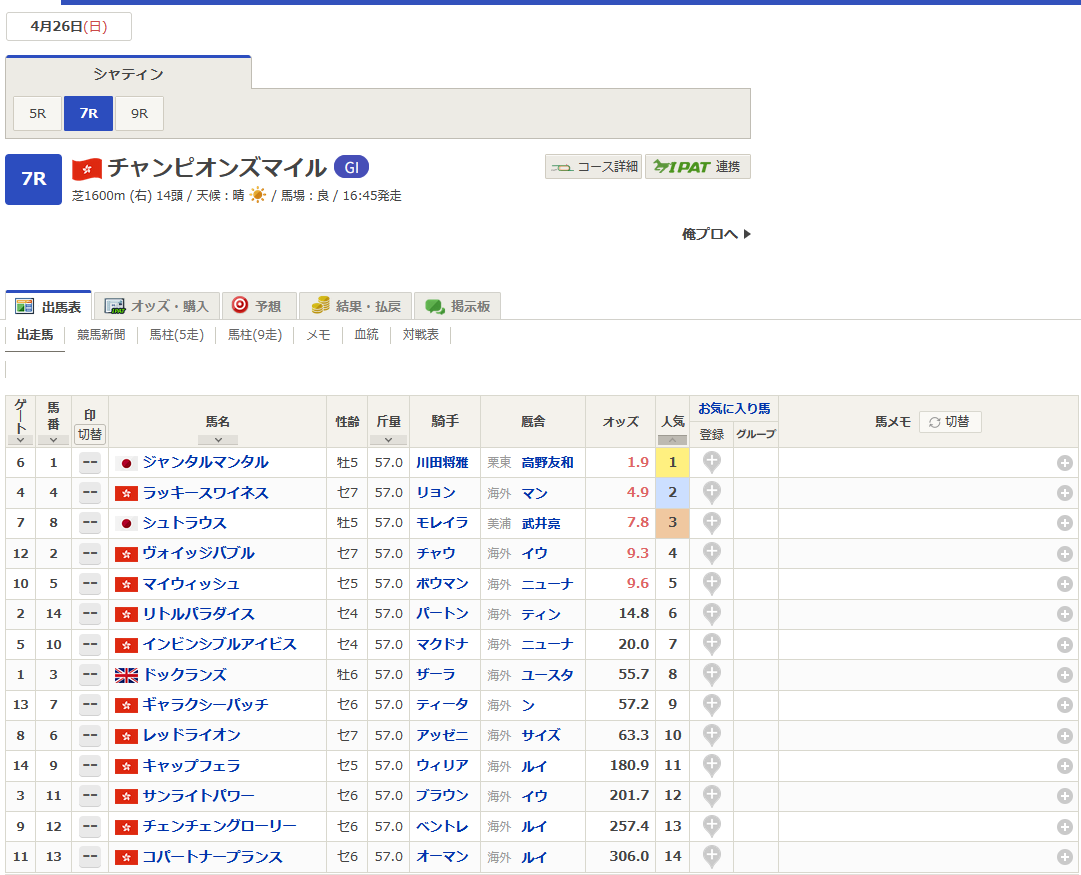The image size is (1081, 875).
Task: Open 結果・払戻 tab
Action: click(x=356, y=306)
